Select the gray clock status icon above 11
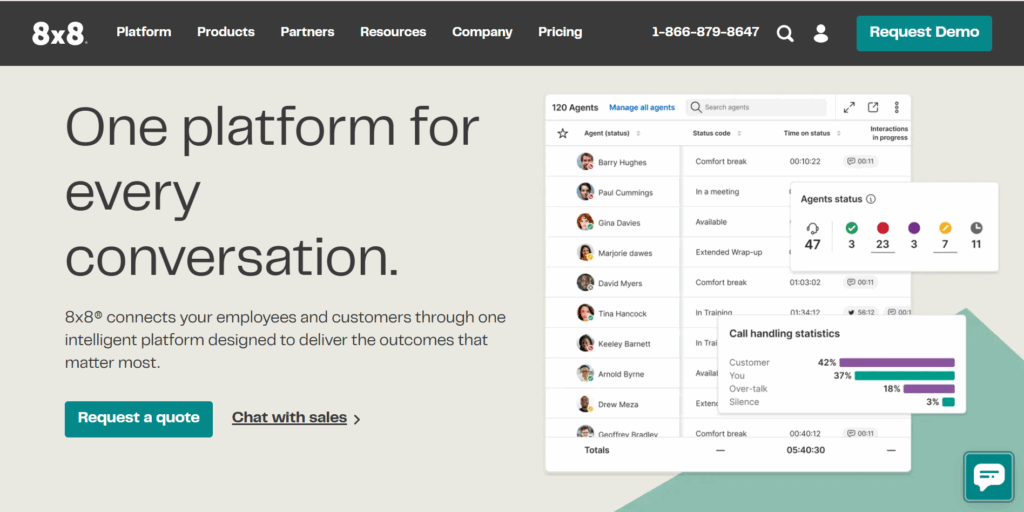The image size is (1024, 512). (x=976, y=228)
